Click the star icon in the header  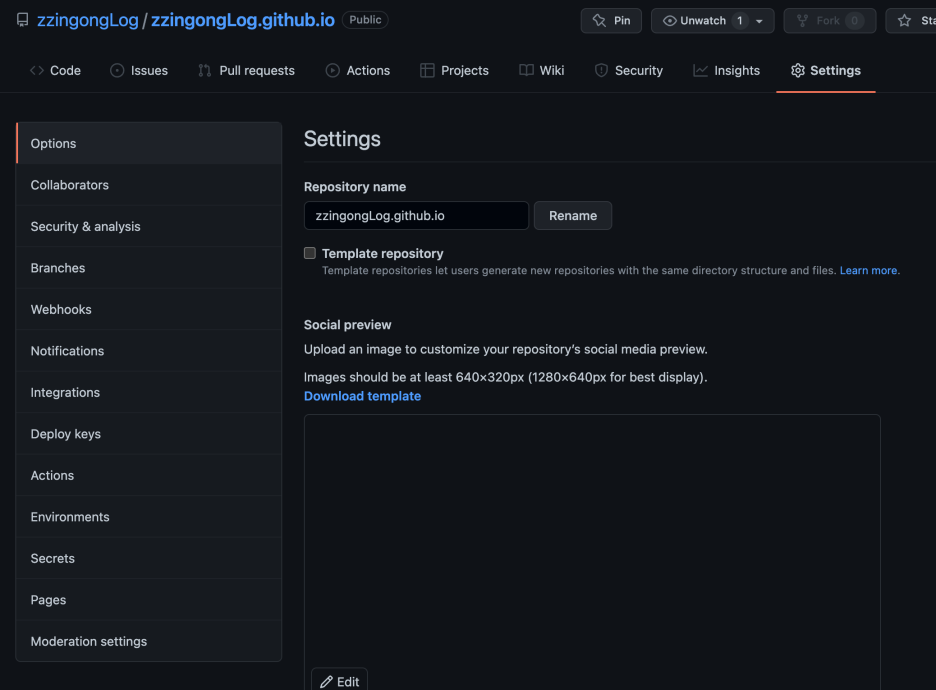(x=904, y=21)
